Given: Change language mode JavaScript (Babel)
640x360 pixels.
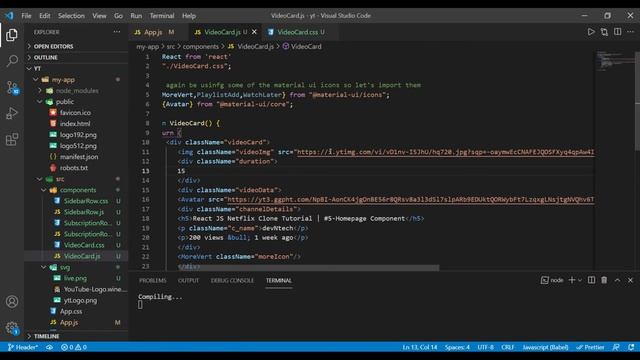Looking at the screenshot, I should tap(545, 347).
